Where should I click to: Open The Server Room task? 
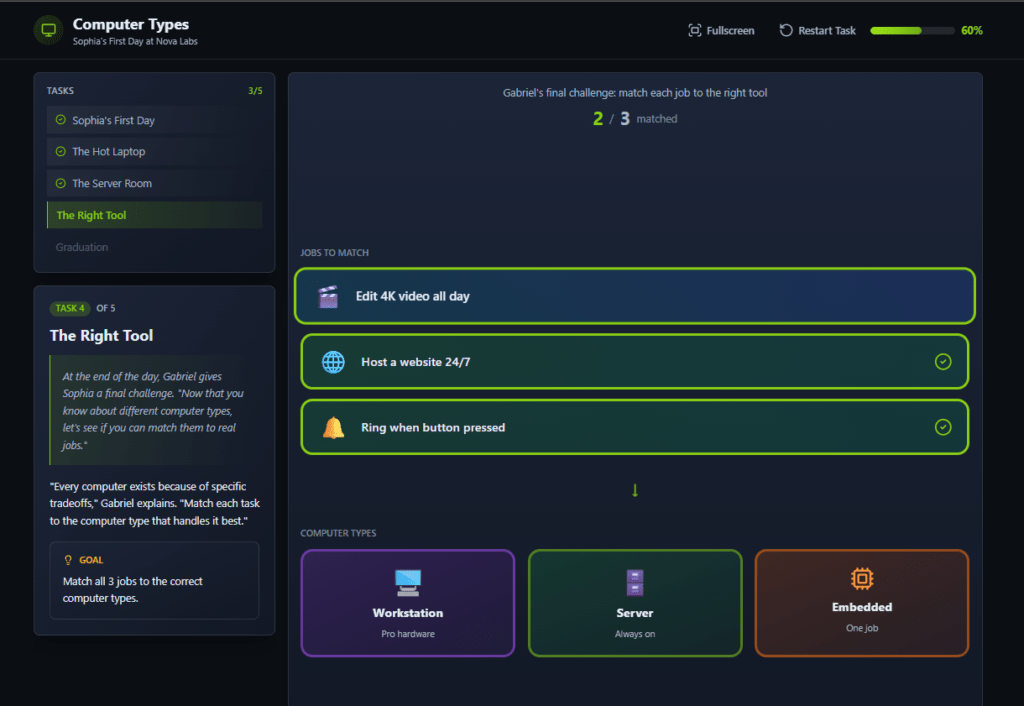111,184
